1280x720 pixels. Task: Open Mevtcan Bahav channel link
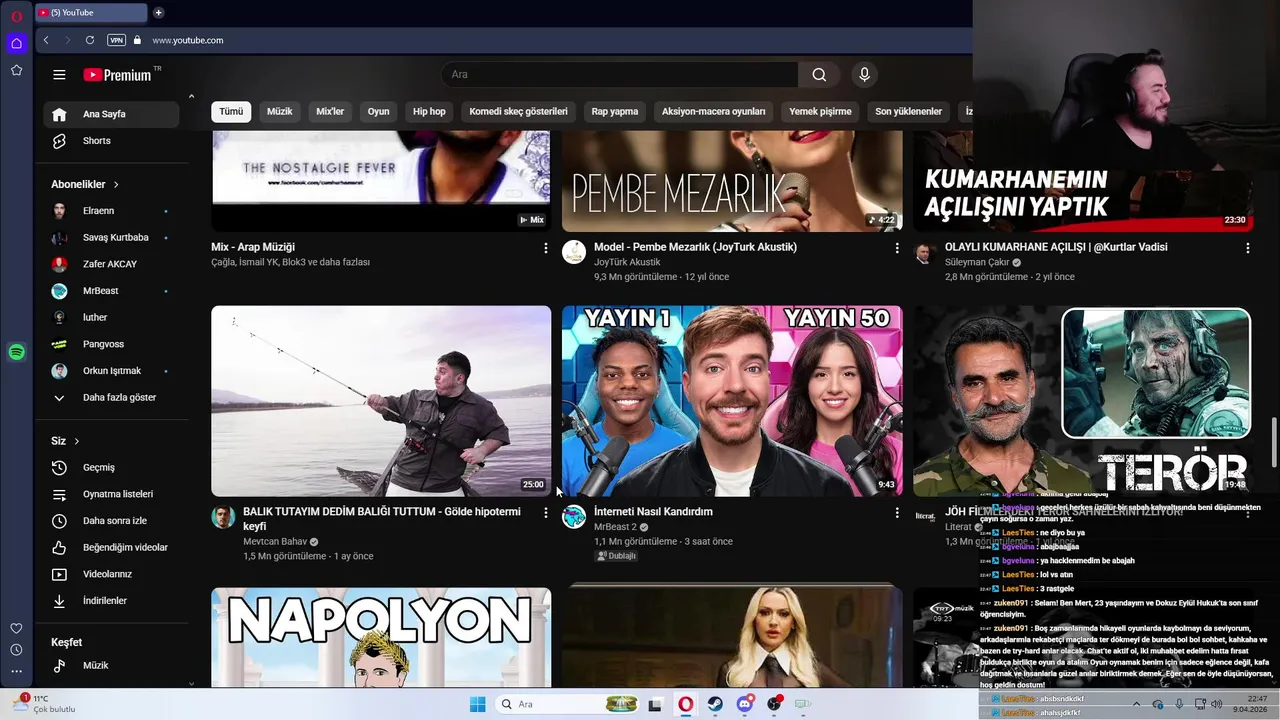(x=275, y=542)
